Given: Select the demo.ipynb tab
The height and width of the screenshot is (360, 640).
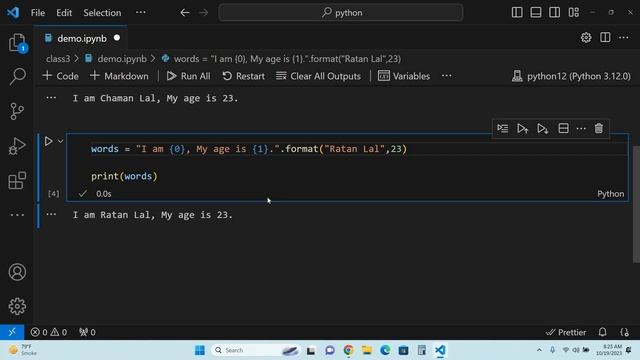Looking at the screenshot, I should (x=81, y=38).
